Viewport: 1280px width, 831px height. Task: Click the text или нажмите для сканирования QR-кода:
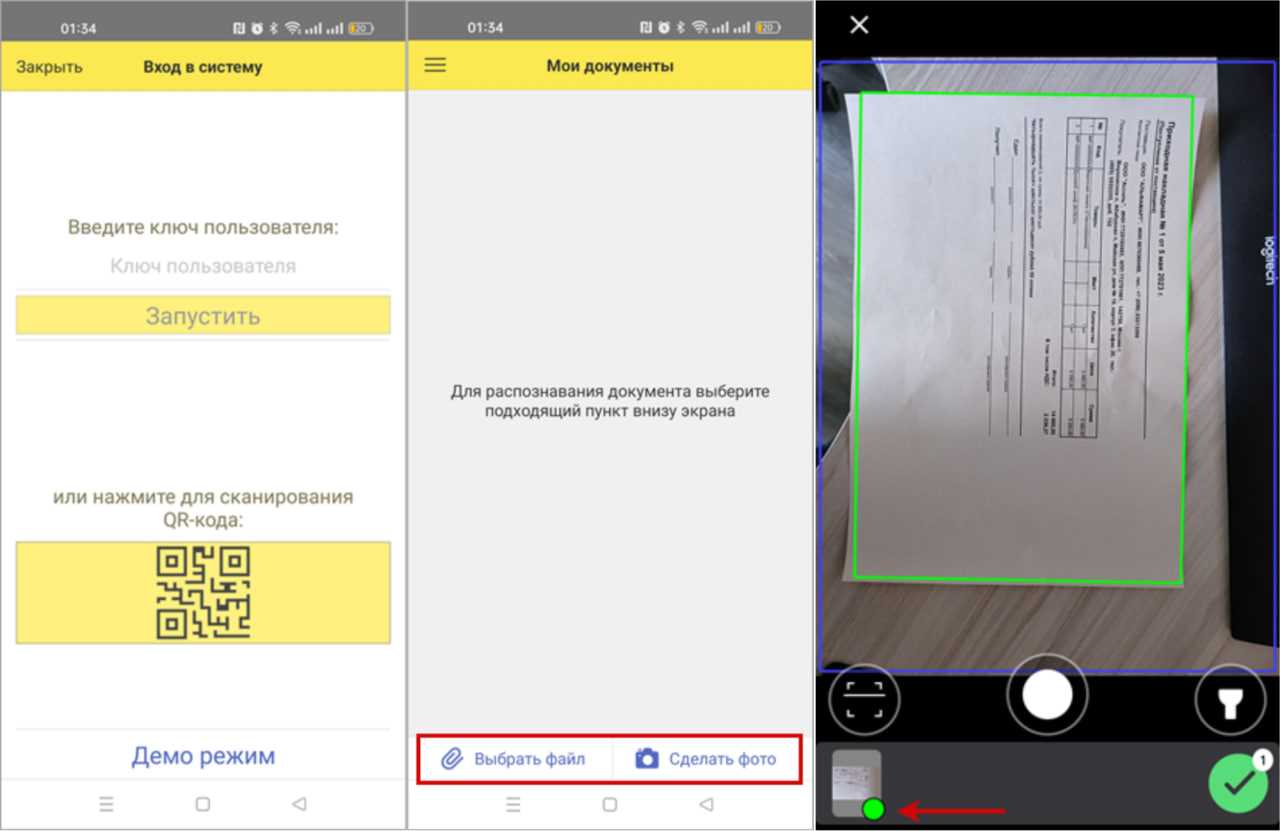pos(203,508)
